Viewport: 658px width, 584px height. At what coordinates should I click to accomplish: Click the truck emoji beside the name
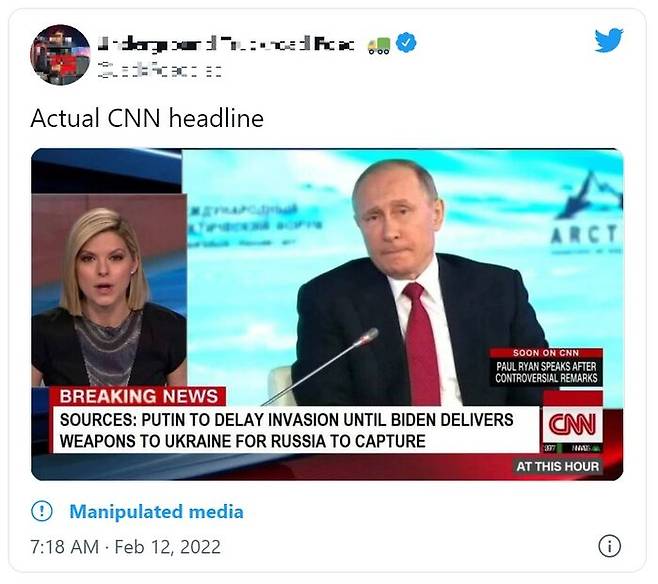coord(378,44)
